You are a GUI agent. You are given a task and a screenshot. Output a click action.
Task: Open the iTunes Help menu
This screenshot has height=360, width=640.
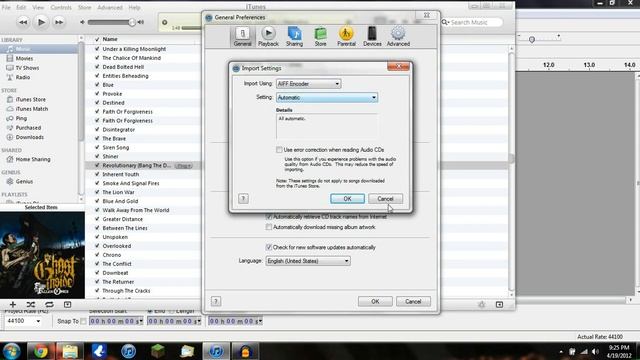(134, 7)
